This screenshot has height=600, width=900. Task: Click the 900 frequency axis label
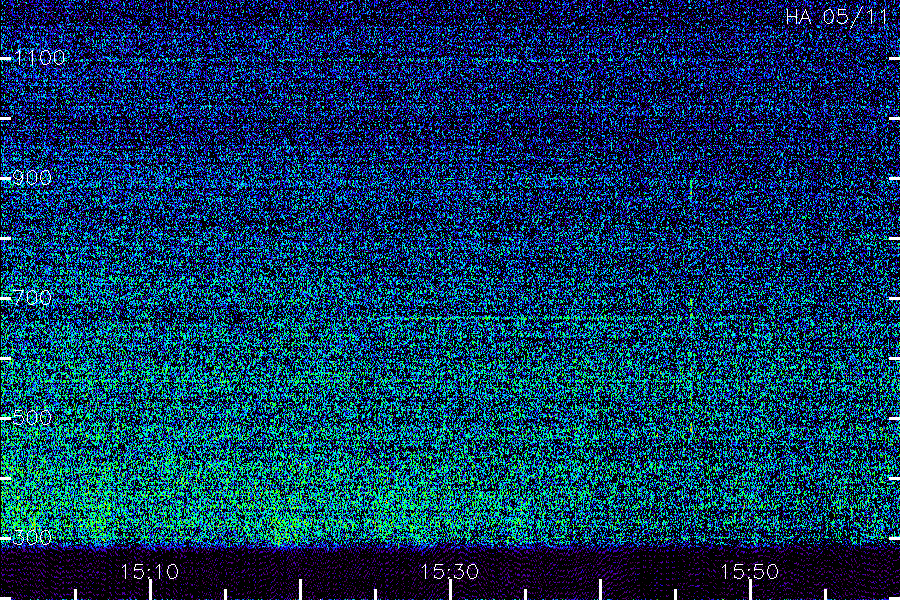tap(33, 177)
